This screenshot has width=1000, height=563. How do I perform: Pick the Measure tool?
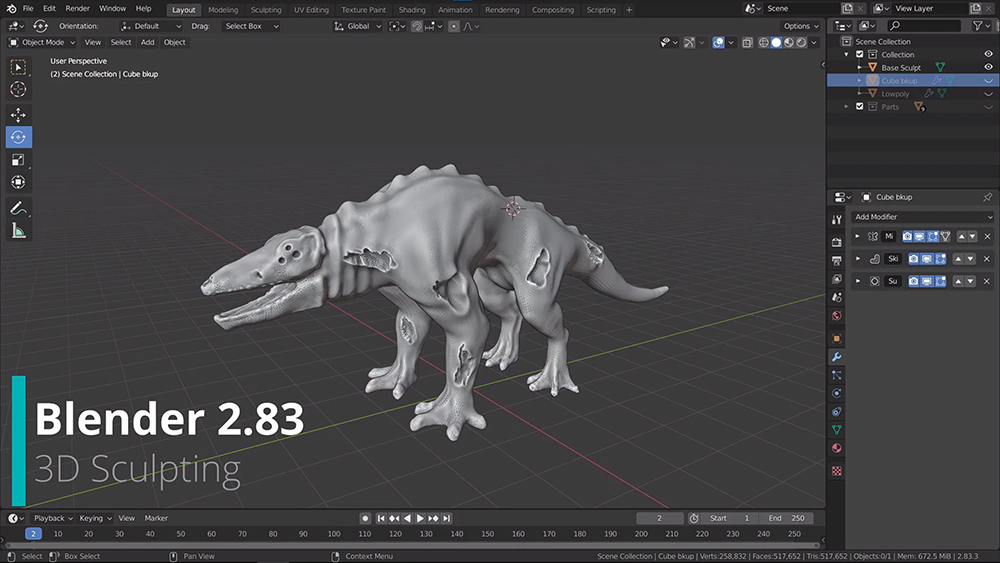18,231
